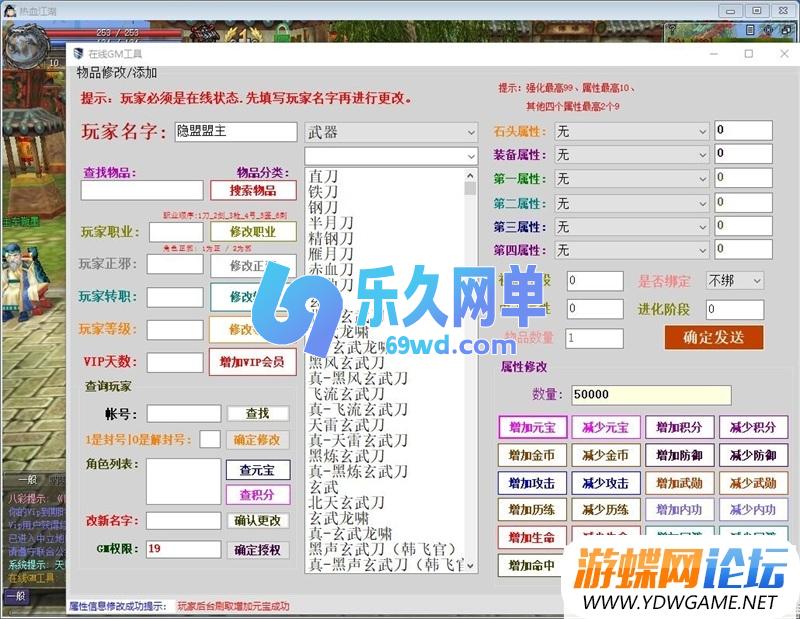Click the 减少武勋 button
The width and height of the screenshot is (800, 619).
coord(753,483)
